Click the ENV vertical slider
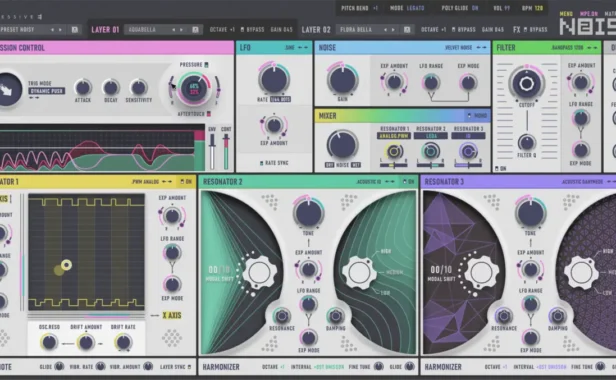 click(212, 152)
